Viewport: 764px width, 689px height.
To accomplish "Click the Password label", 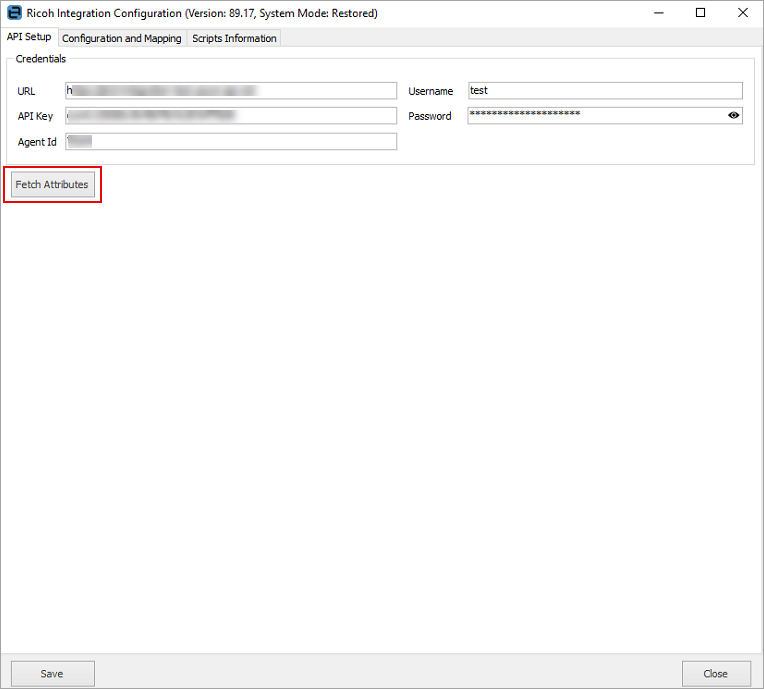I will click(430, 116).
